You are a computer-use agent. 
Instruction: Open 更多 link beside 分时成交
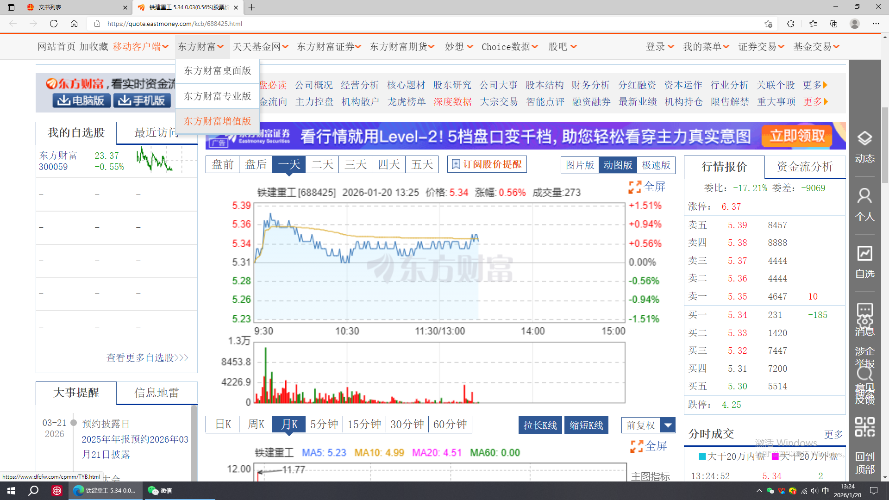click(x=833, y=434)
